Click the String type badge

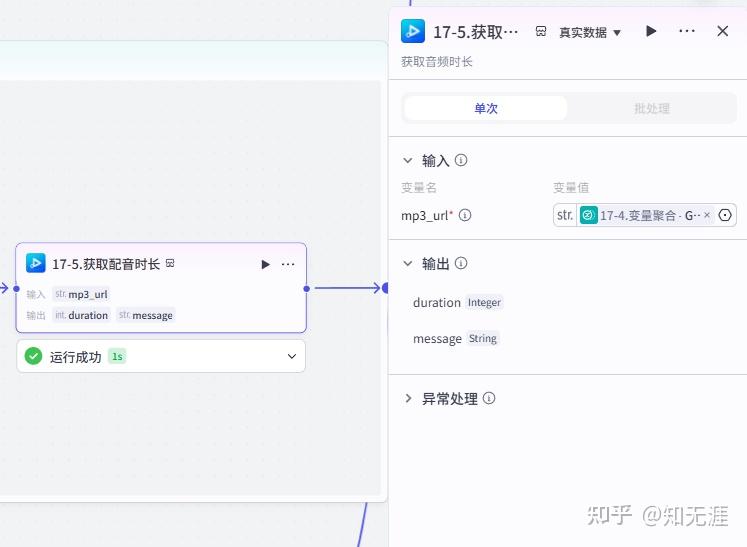pos(483,339)
